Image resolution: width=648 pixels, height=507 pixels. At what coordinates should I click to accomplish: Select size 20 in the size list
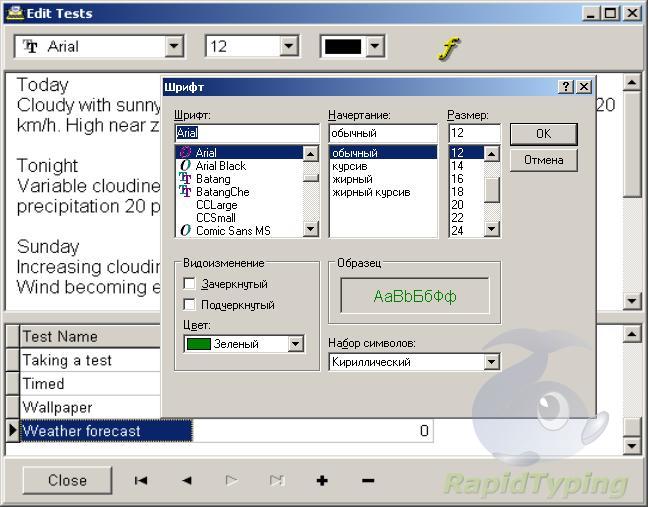(466, 205)
